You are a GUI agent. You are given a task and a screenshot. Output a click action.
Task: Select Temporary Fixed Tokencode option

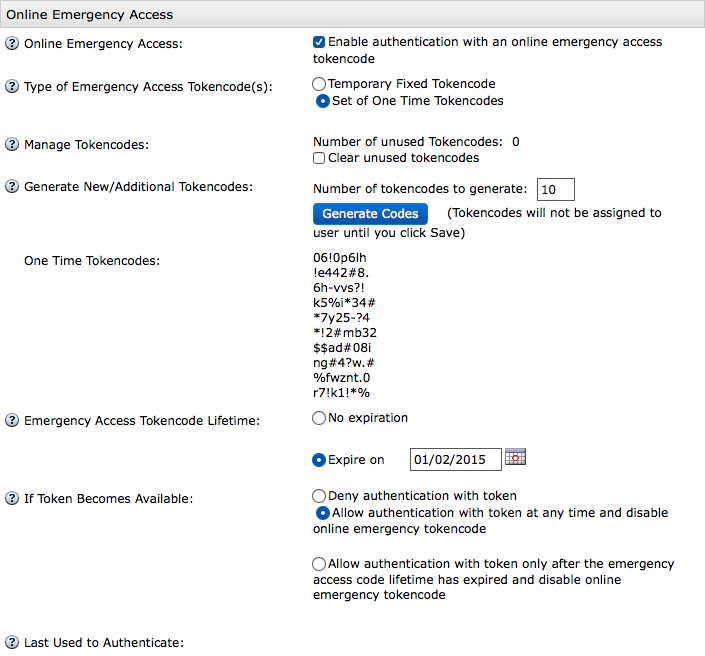click(319, 84)
